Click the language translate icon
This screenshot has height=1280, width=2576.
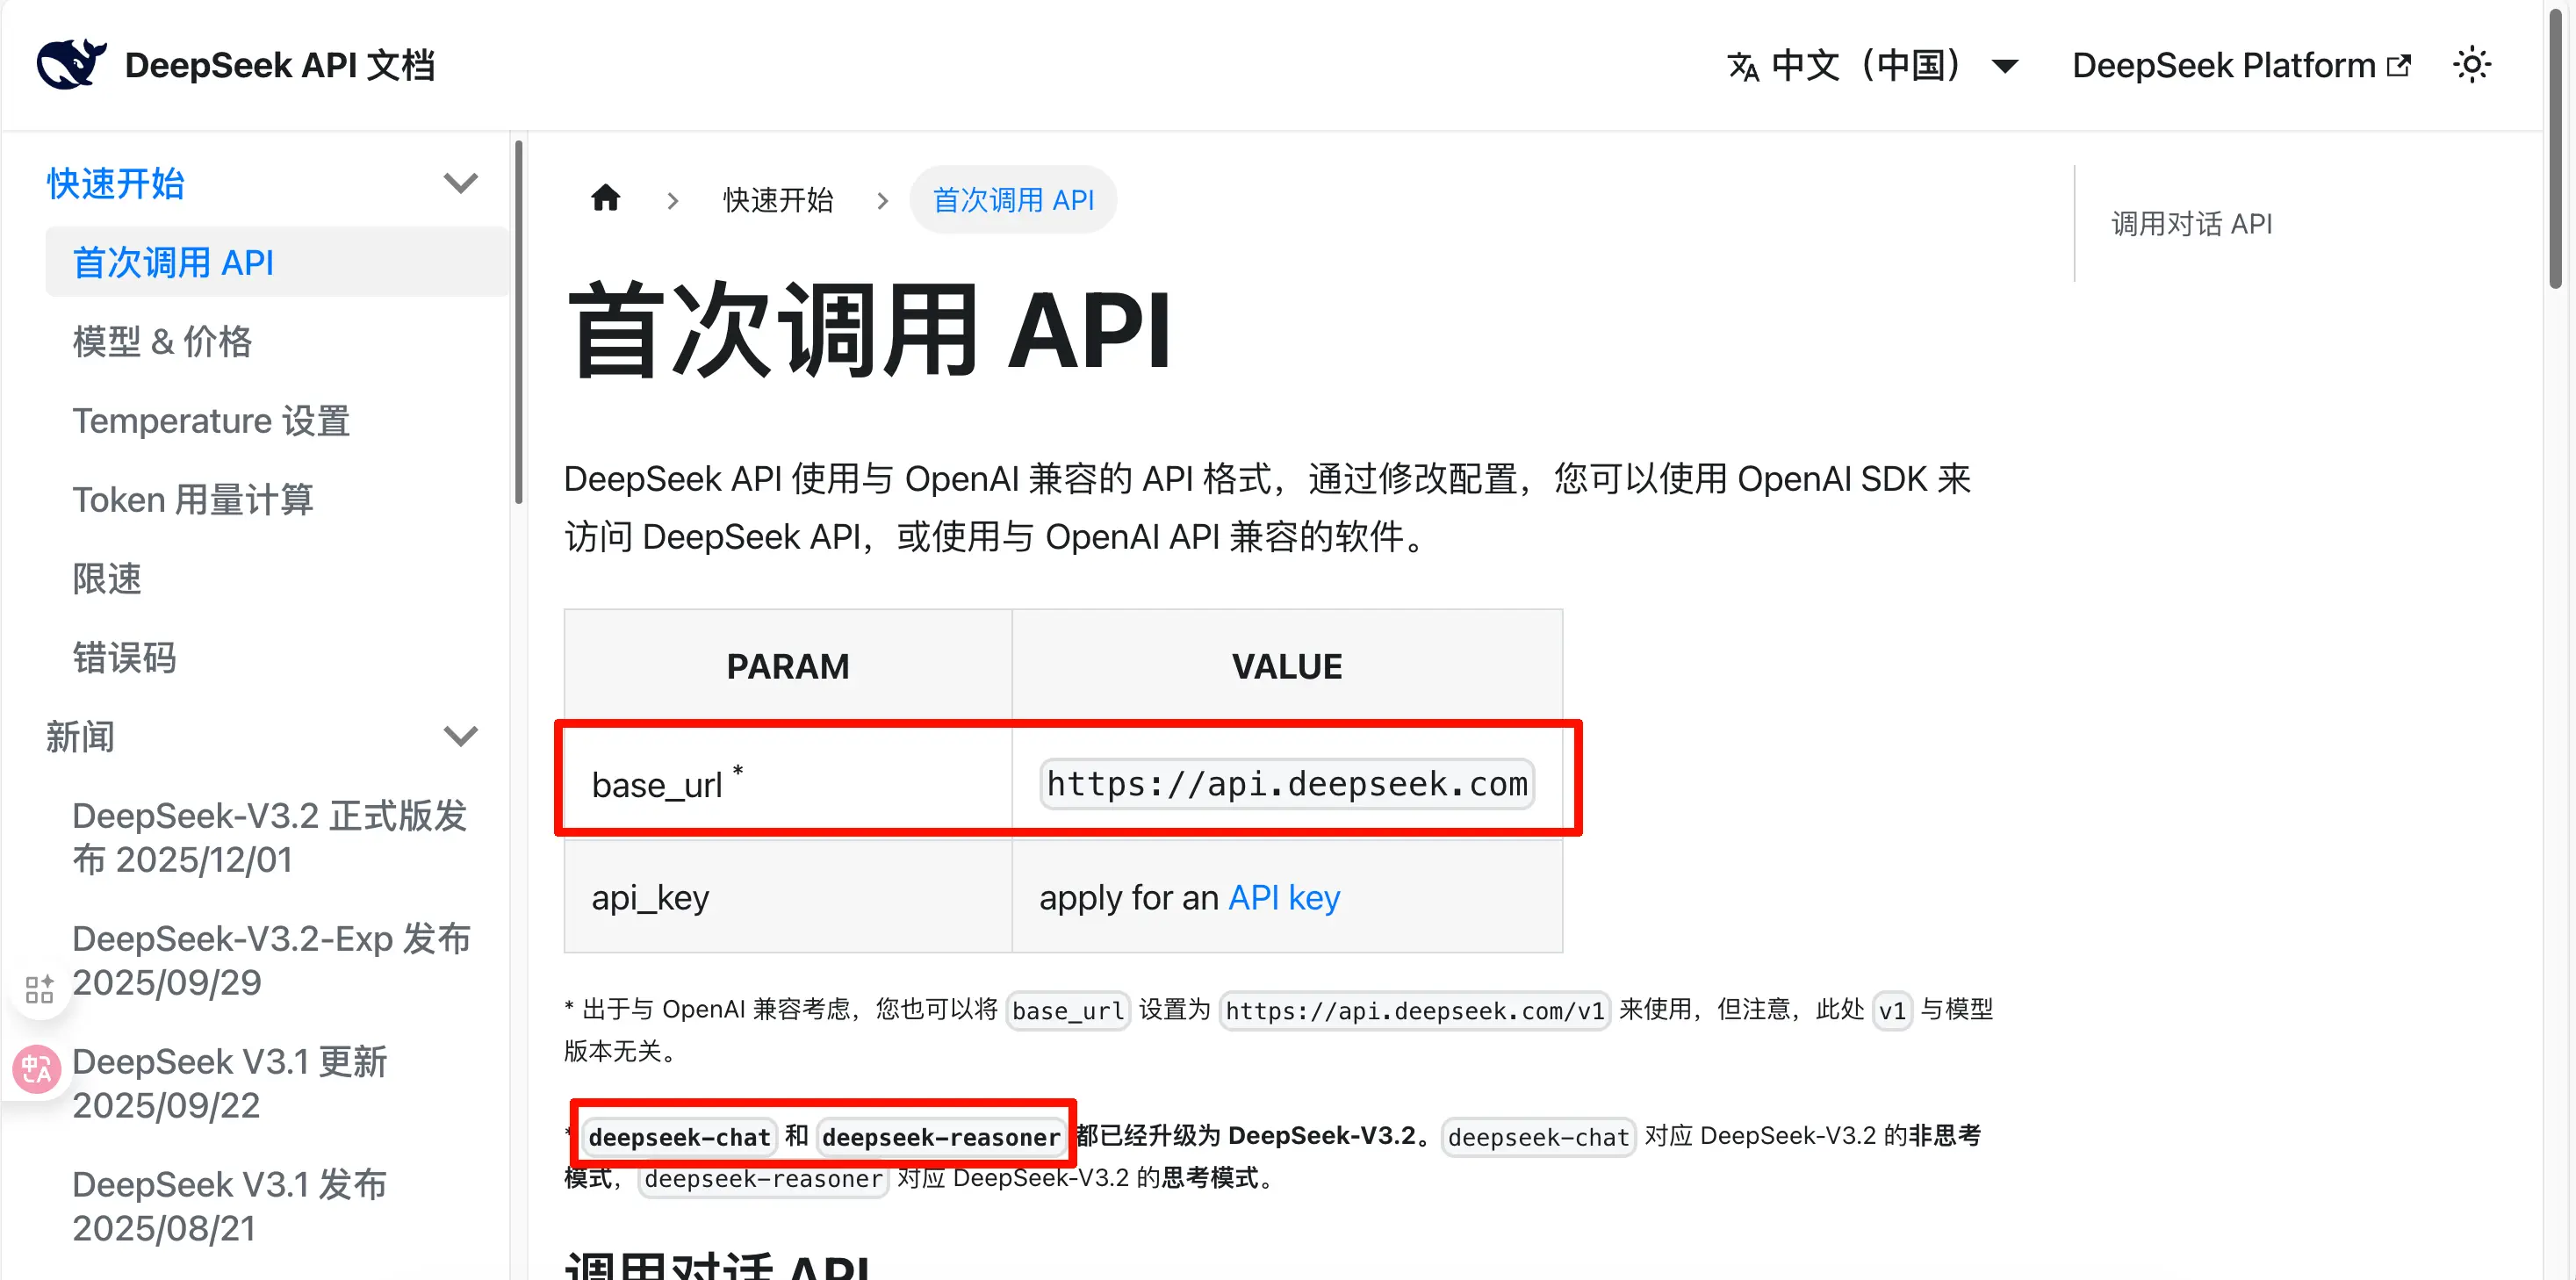click(1743, 66)
